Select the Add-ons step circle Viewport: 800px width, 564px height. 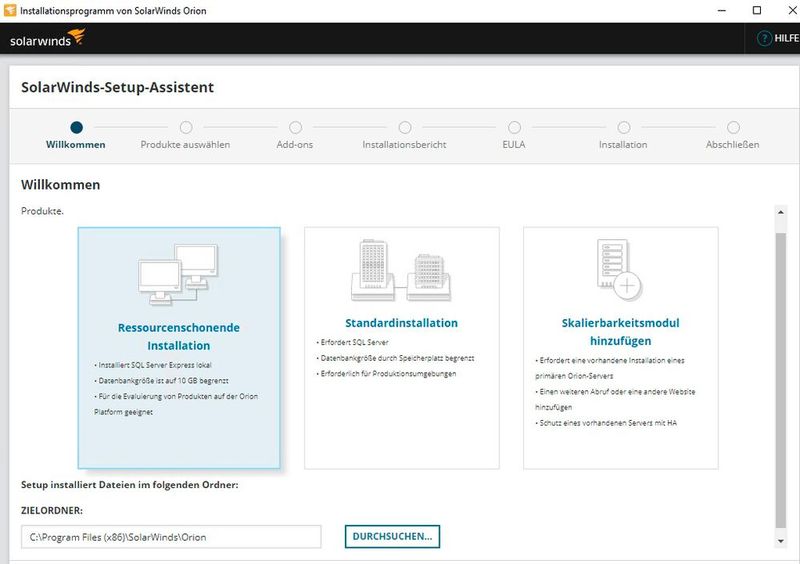(x=295, y=127)
